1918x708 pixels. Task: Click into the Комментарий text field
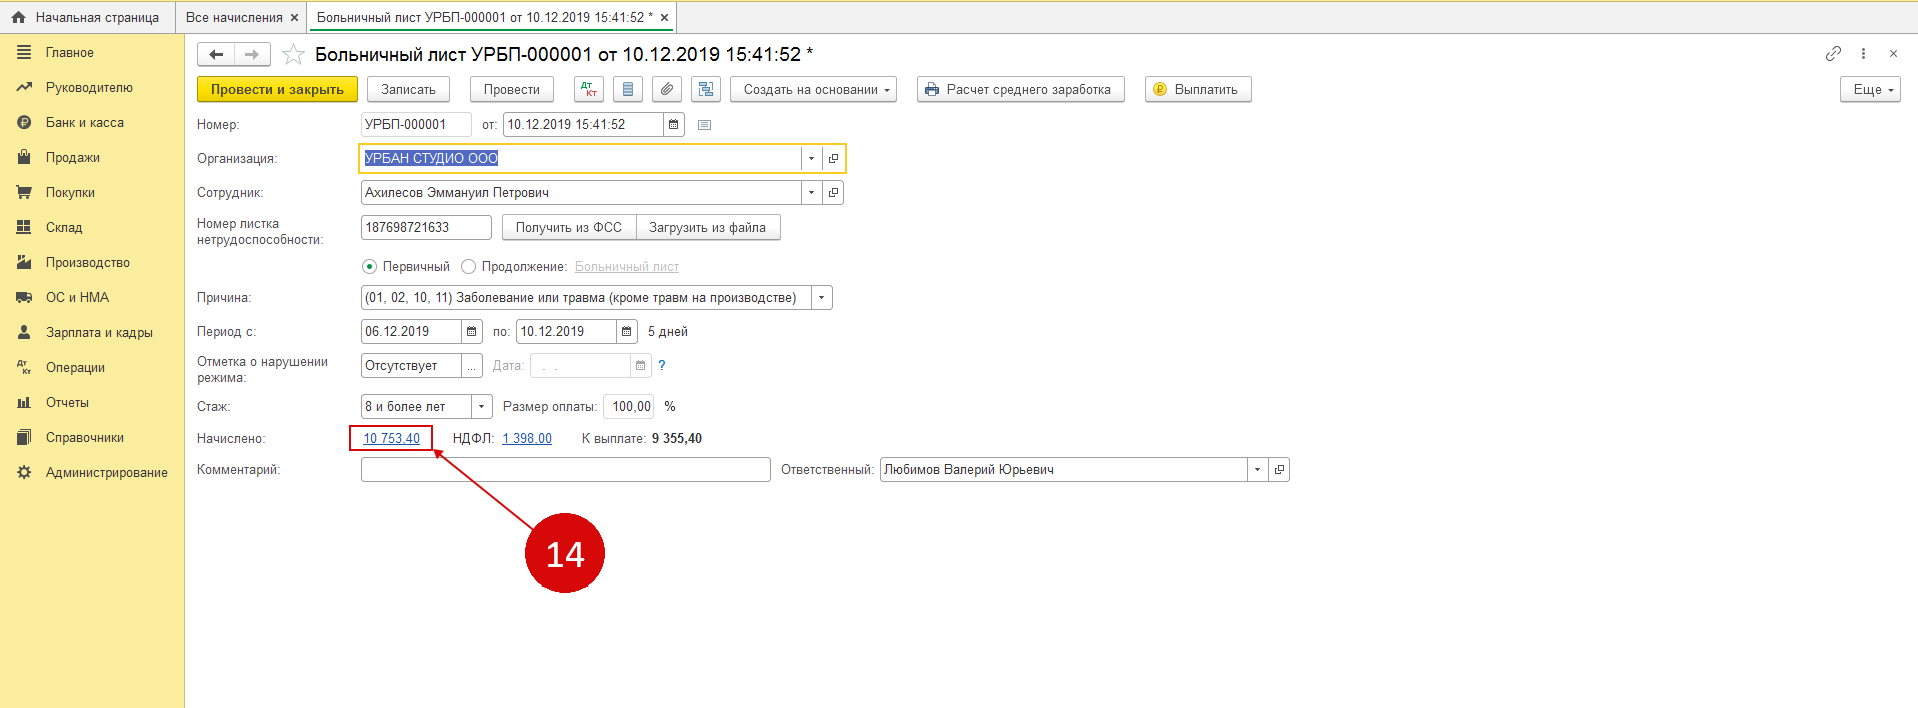pos(565,469)
